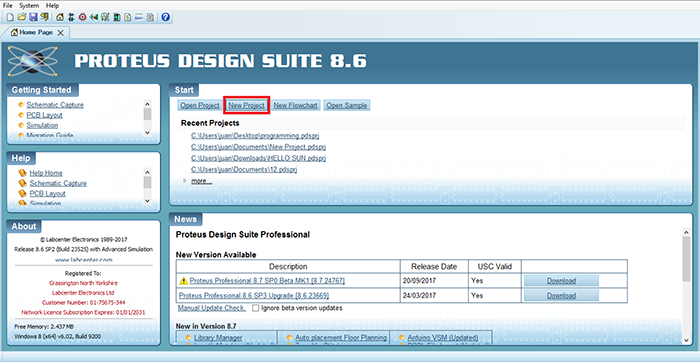Download Proteus Professional 8.6 SP3 Upgrade
Viewport: 700px width, 362px height.
561,295
